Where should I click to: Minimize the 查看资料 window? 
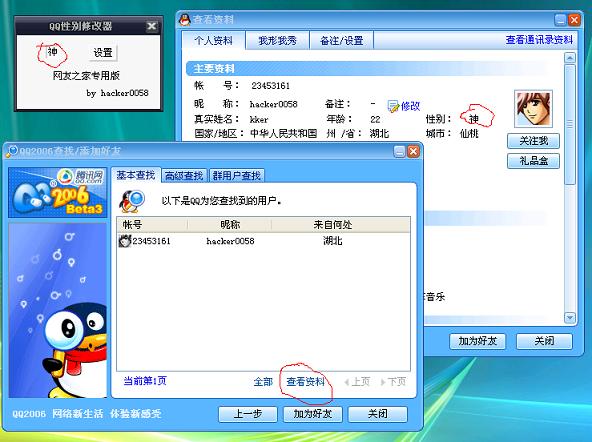(x=561, y=20)
